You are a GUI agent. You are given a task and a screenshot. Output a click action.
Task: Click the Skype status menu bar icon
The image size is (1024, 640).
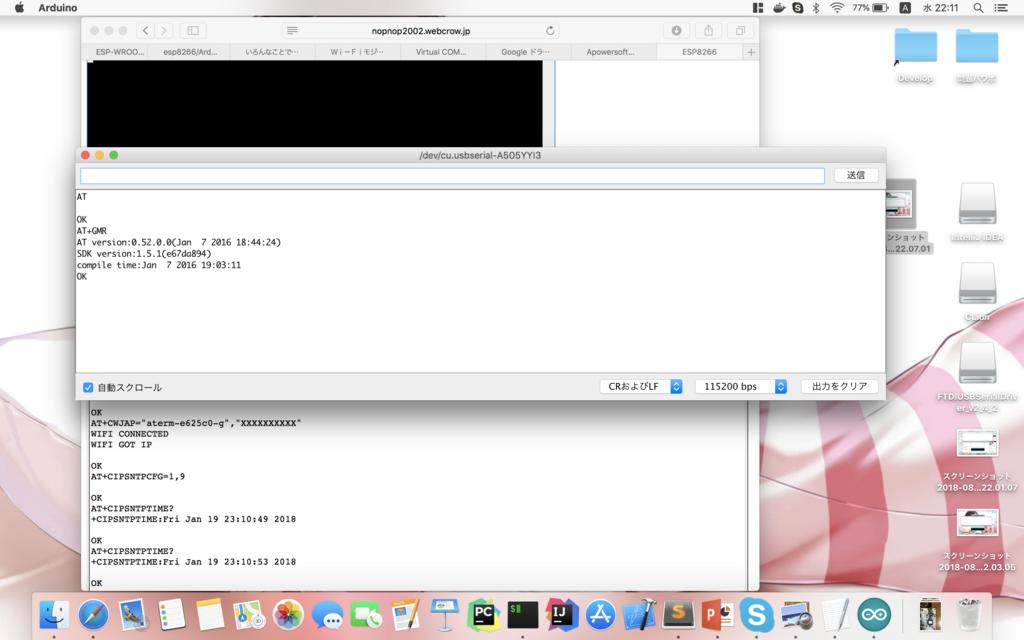[x=797, y=8]
